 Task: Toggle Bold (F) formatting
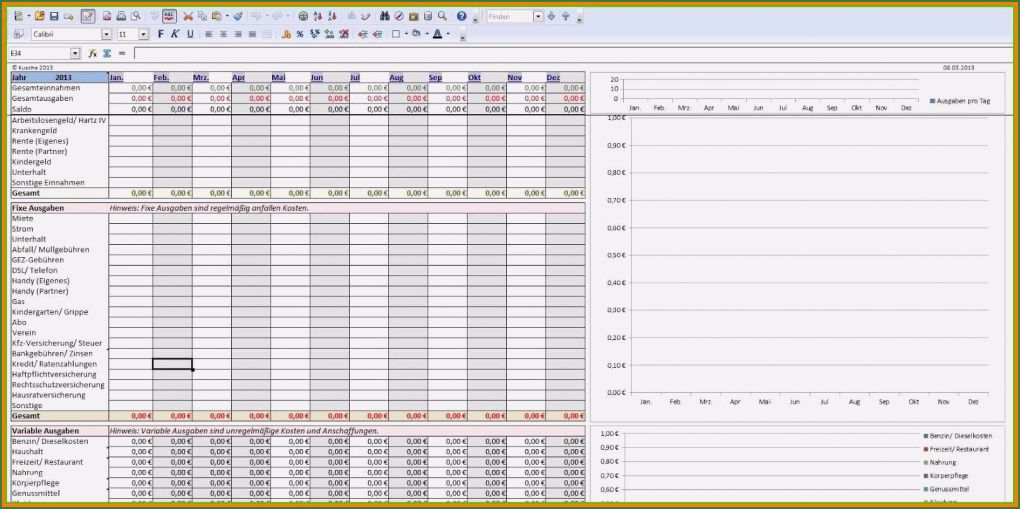click(x=160, y=34)
